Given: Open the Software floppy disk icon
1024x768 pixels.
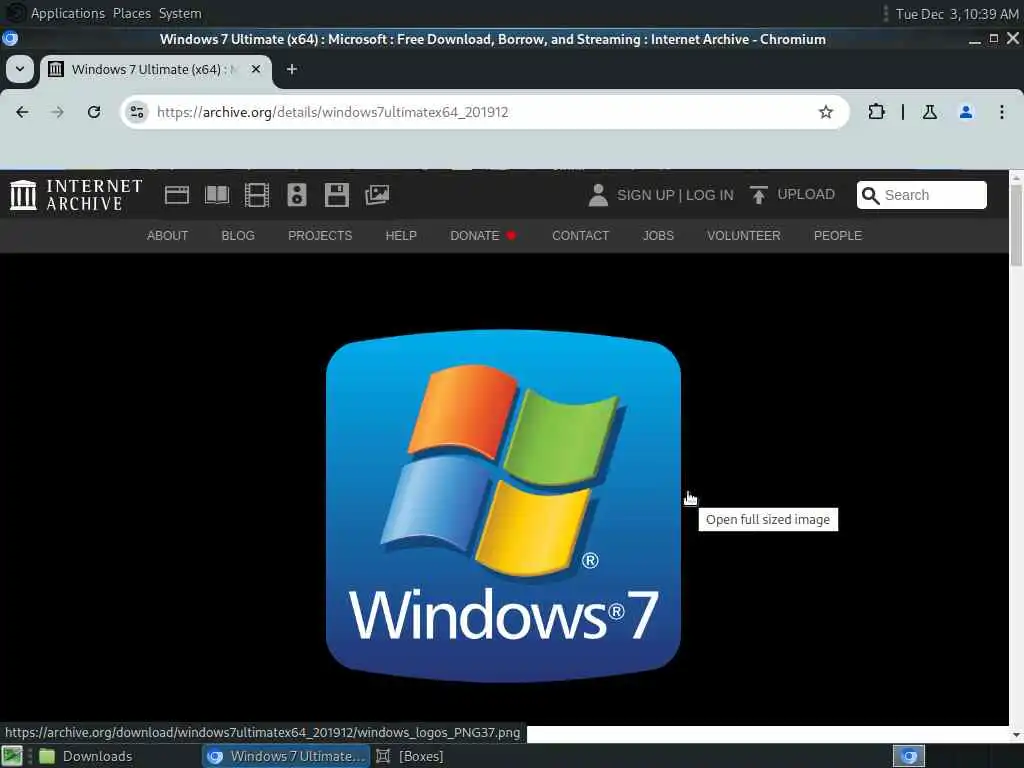Looking at the screenshot, I should click(x=337, y=195).
